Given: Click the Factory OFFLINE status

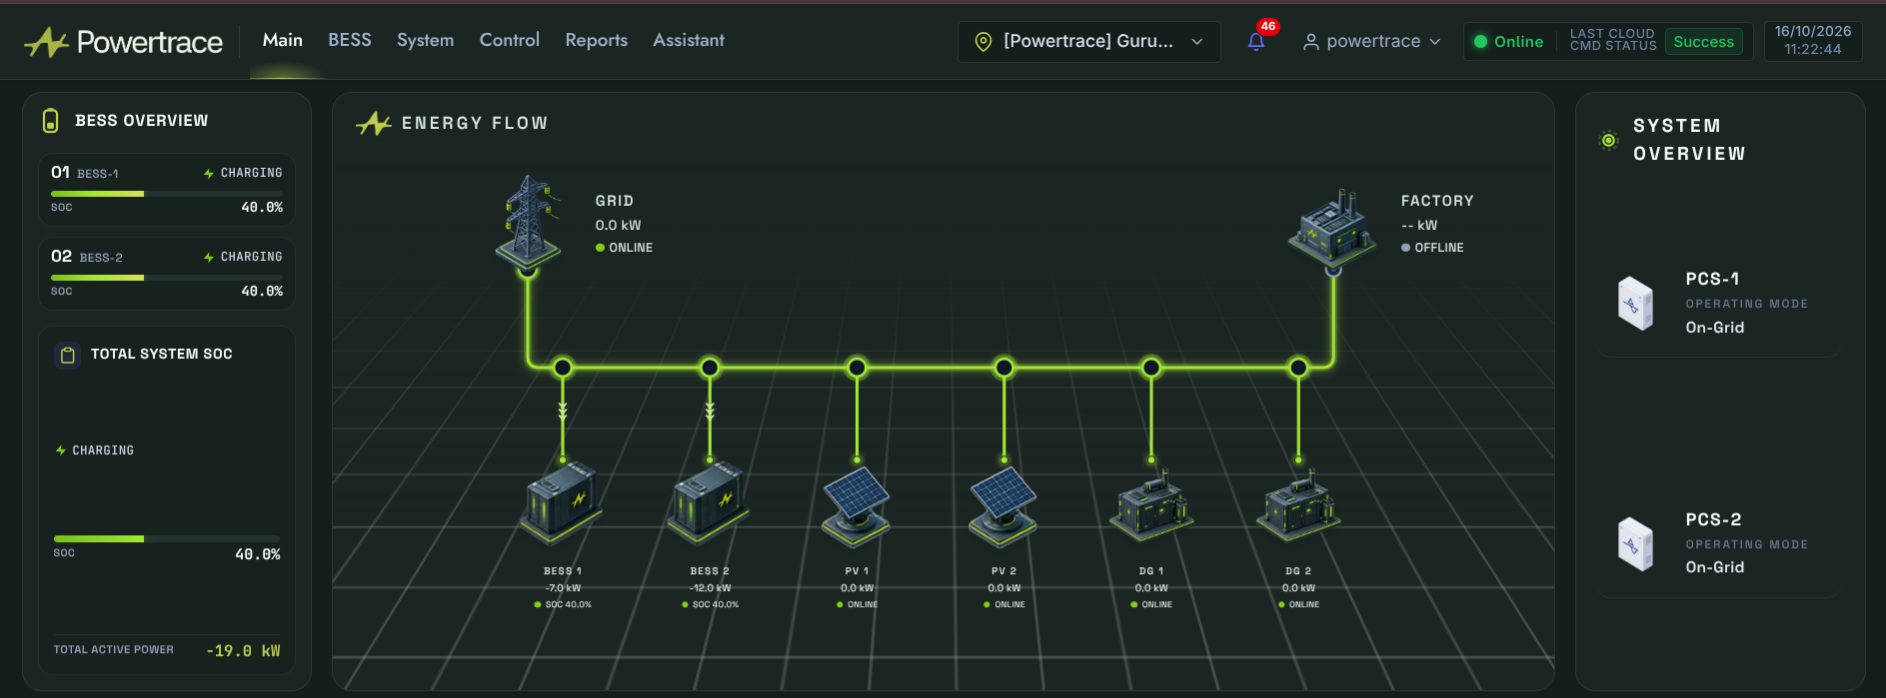Looking at the screenshot, I should [1432, 248].
